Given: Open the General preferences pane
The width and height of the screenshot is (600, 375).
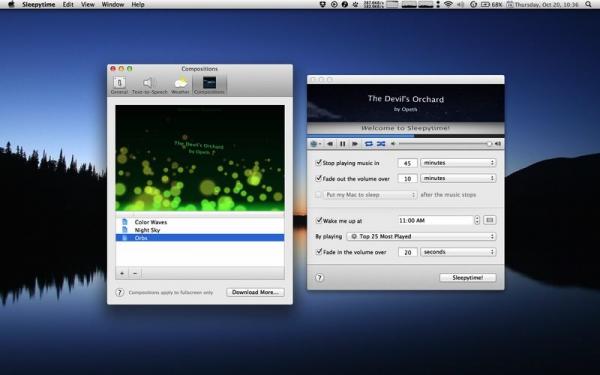Looking at the screenshot, I should pos(119,85).
